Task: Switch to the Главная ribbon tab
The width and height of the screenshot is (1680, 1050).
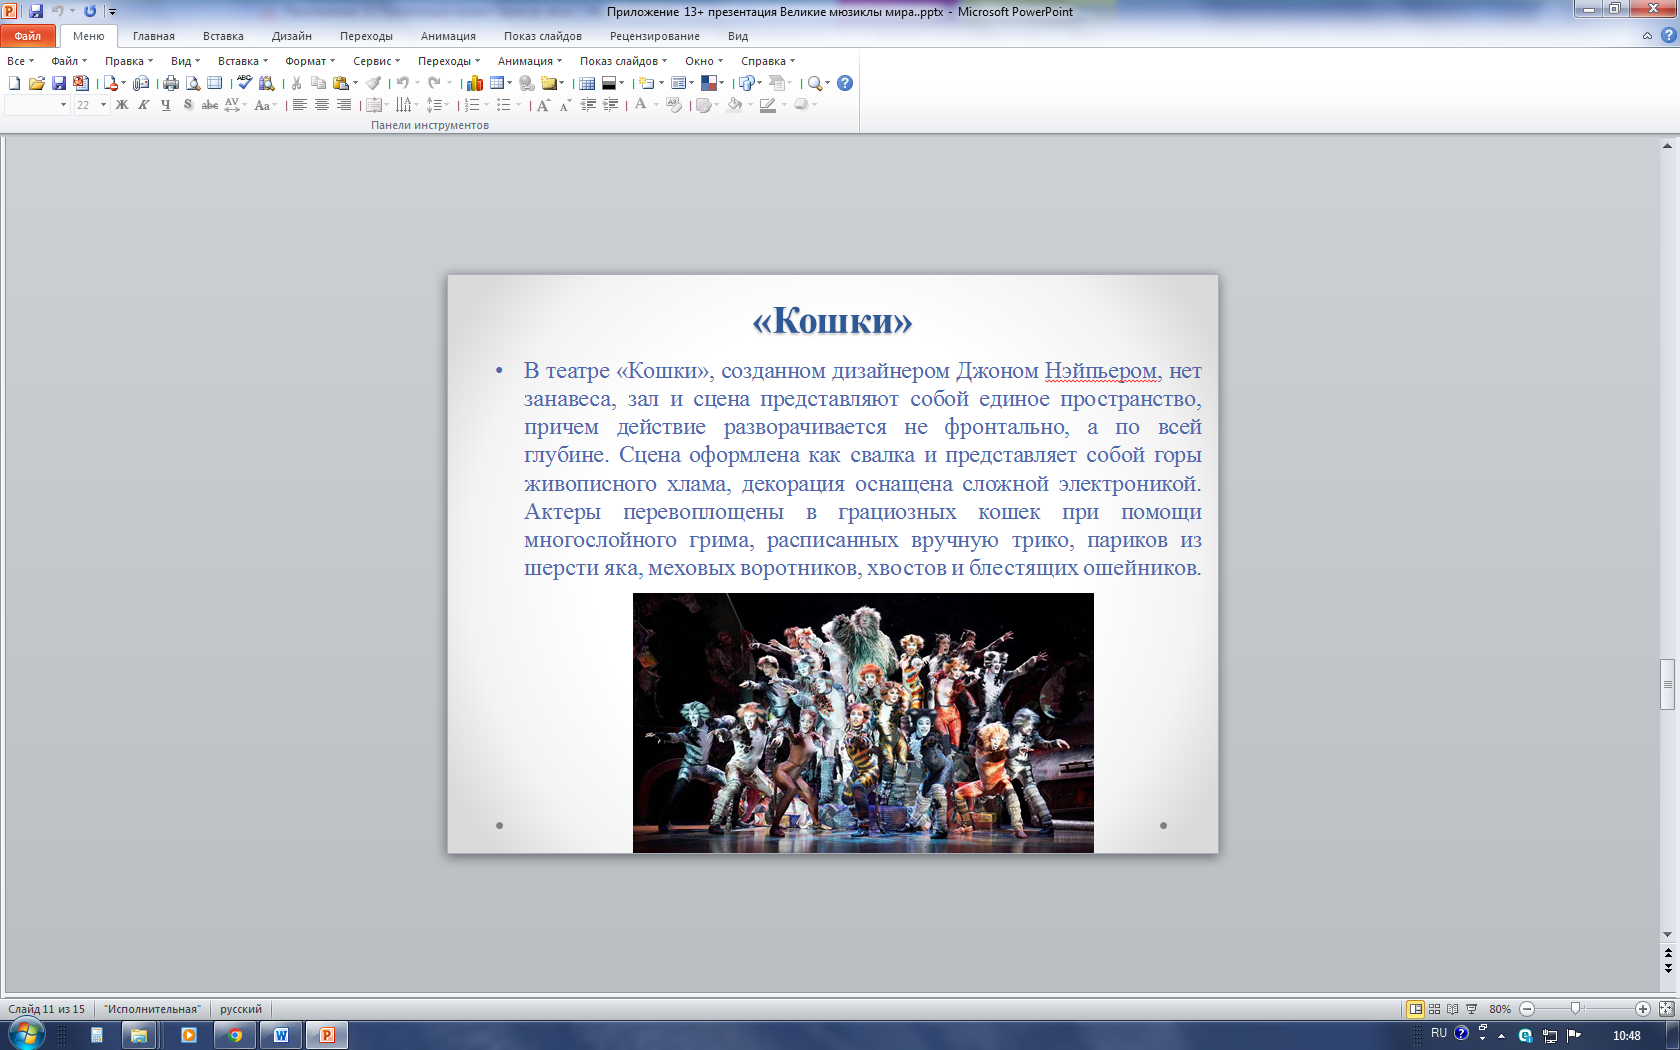Action: [x=154, y=36]
